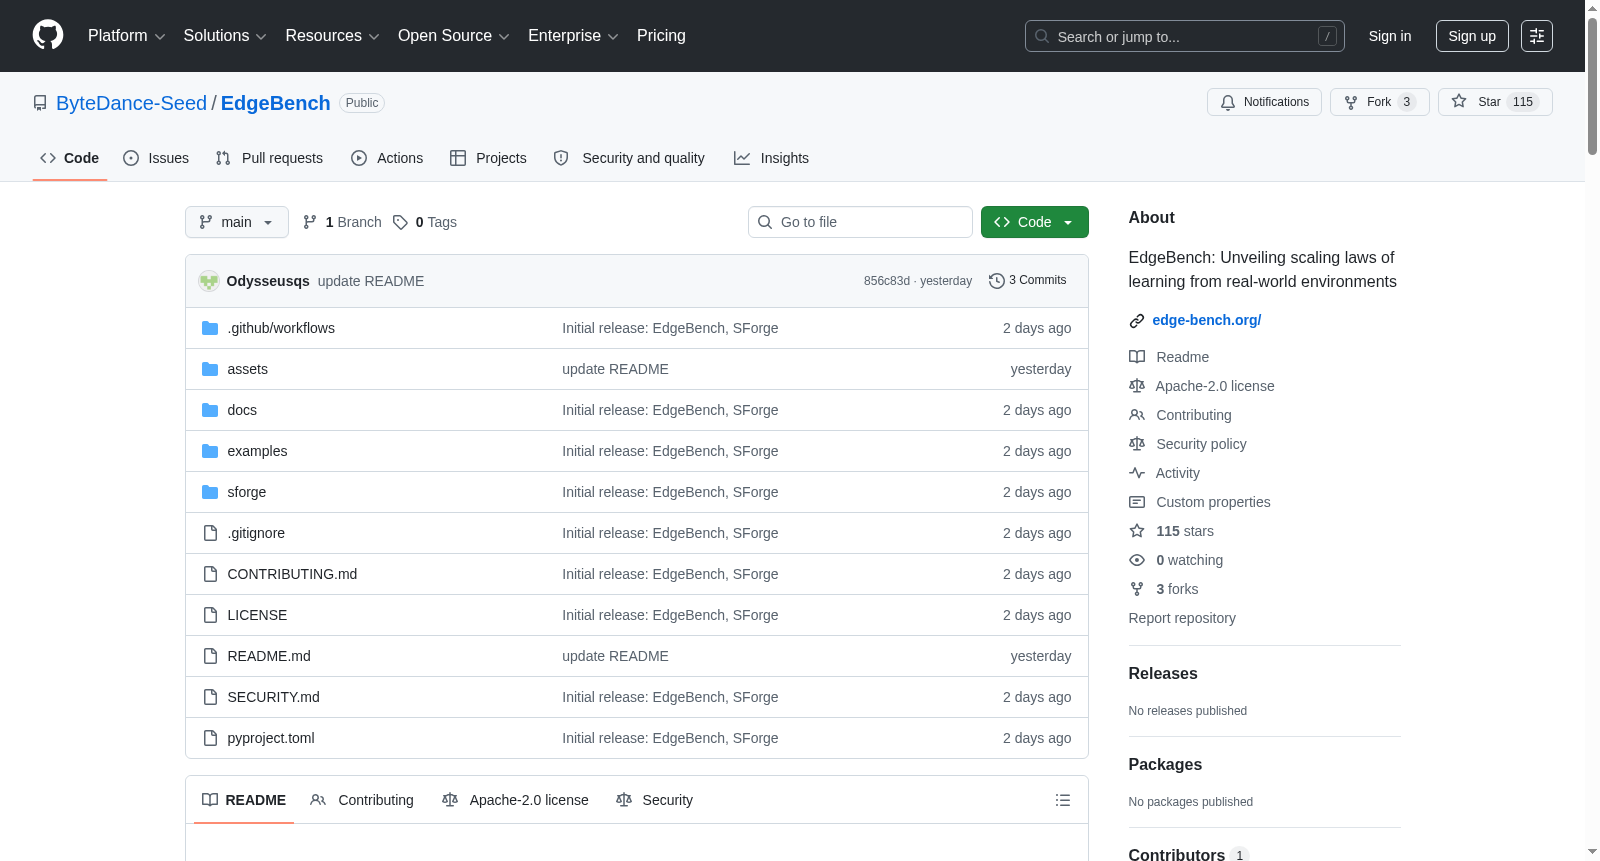
Task: Click the LICENSE file icon
Action: (x=210, y=615)
